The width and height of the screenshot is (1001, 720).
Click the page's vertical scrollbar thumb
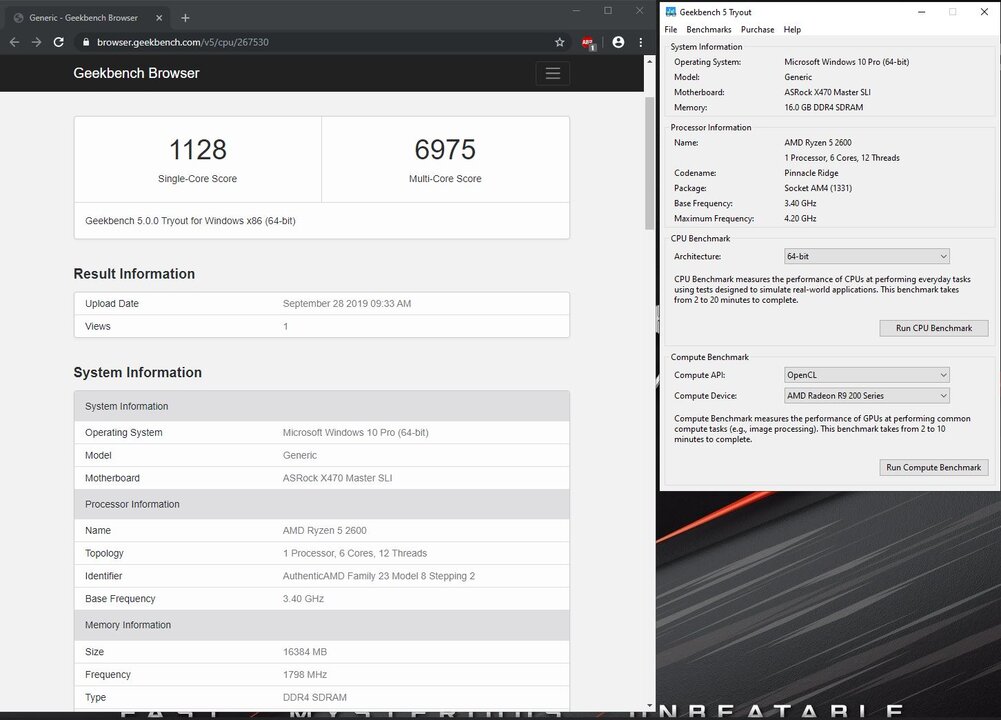tap(649, 163)
